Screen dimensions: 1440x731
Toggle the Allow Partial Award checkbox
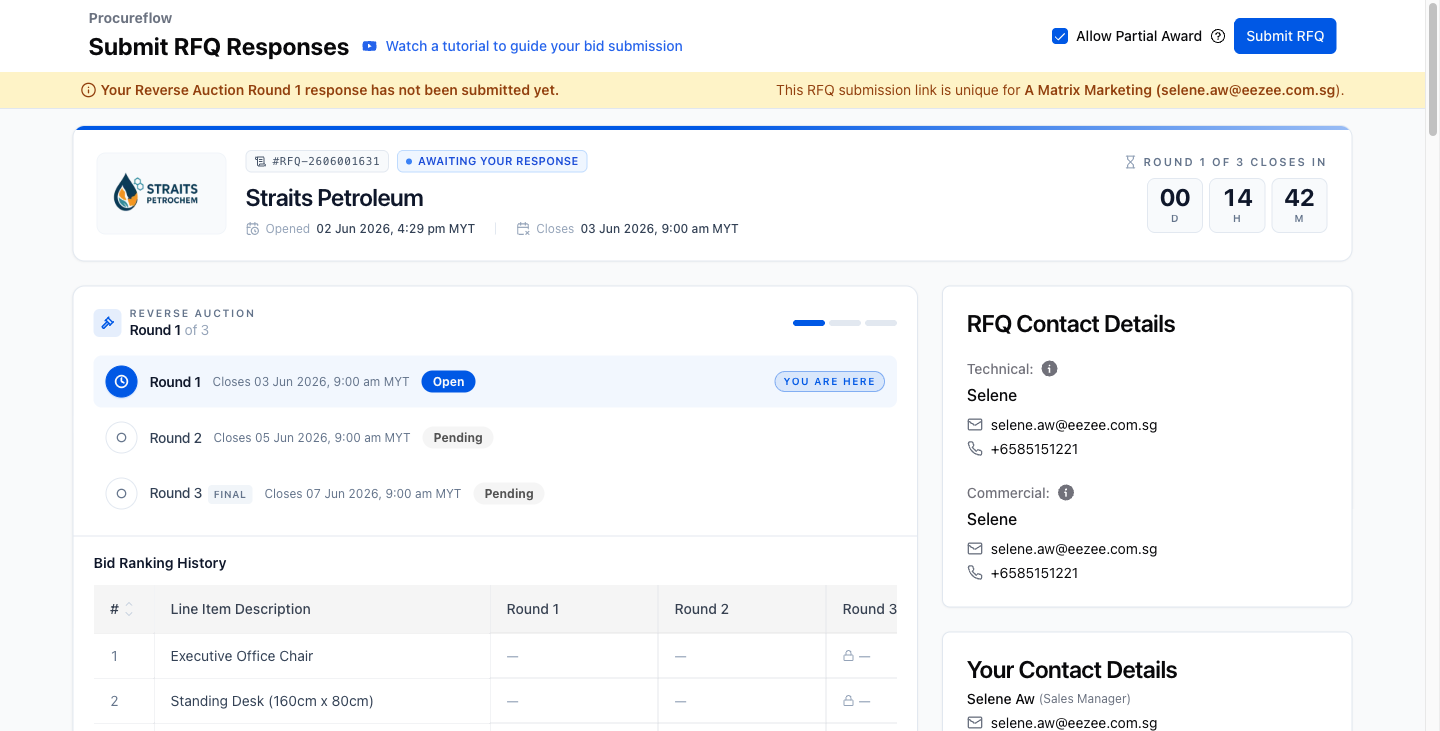(1060, 36)
